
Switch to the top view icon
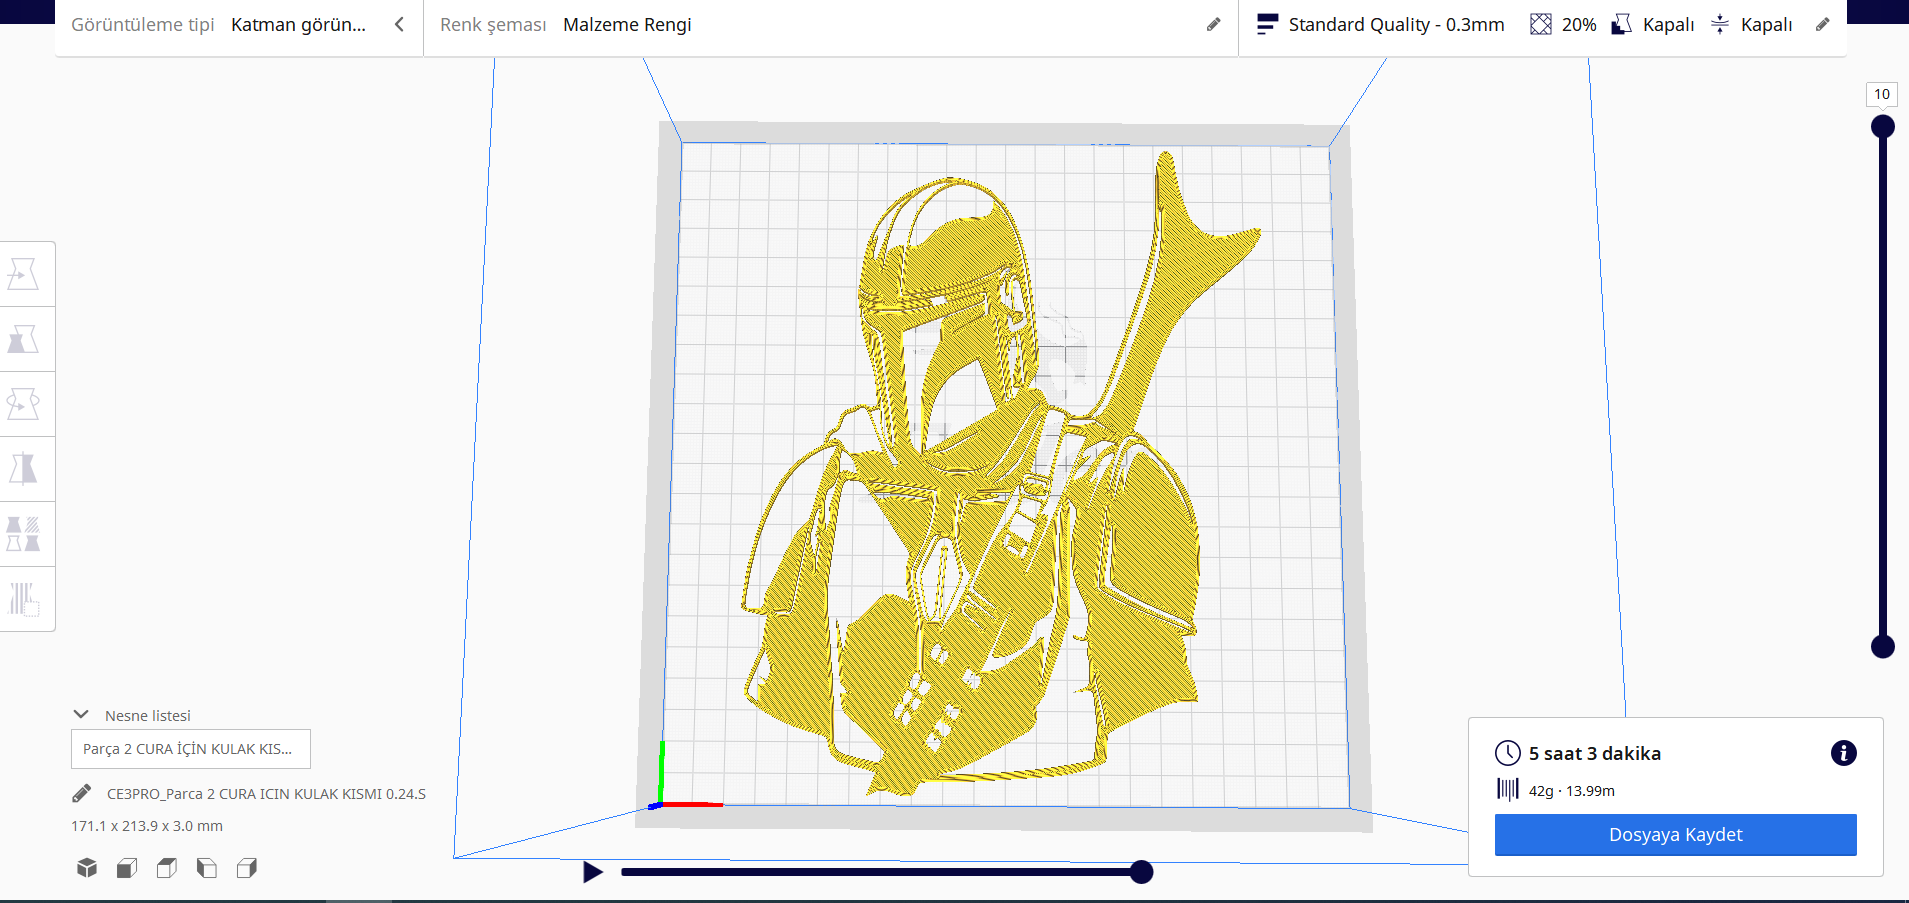pos(167,868)
